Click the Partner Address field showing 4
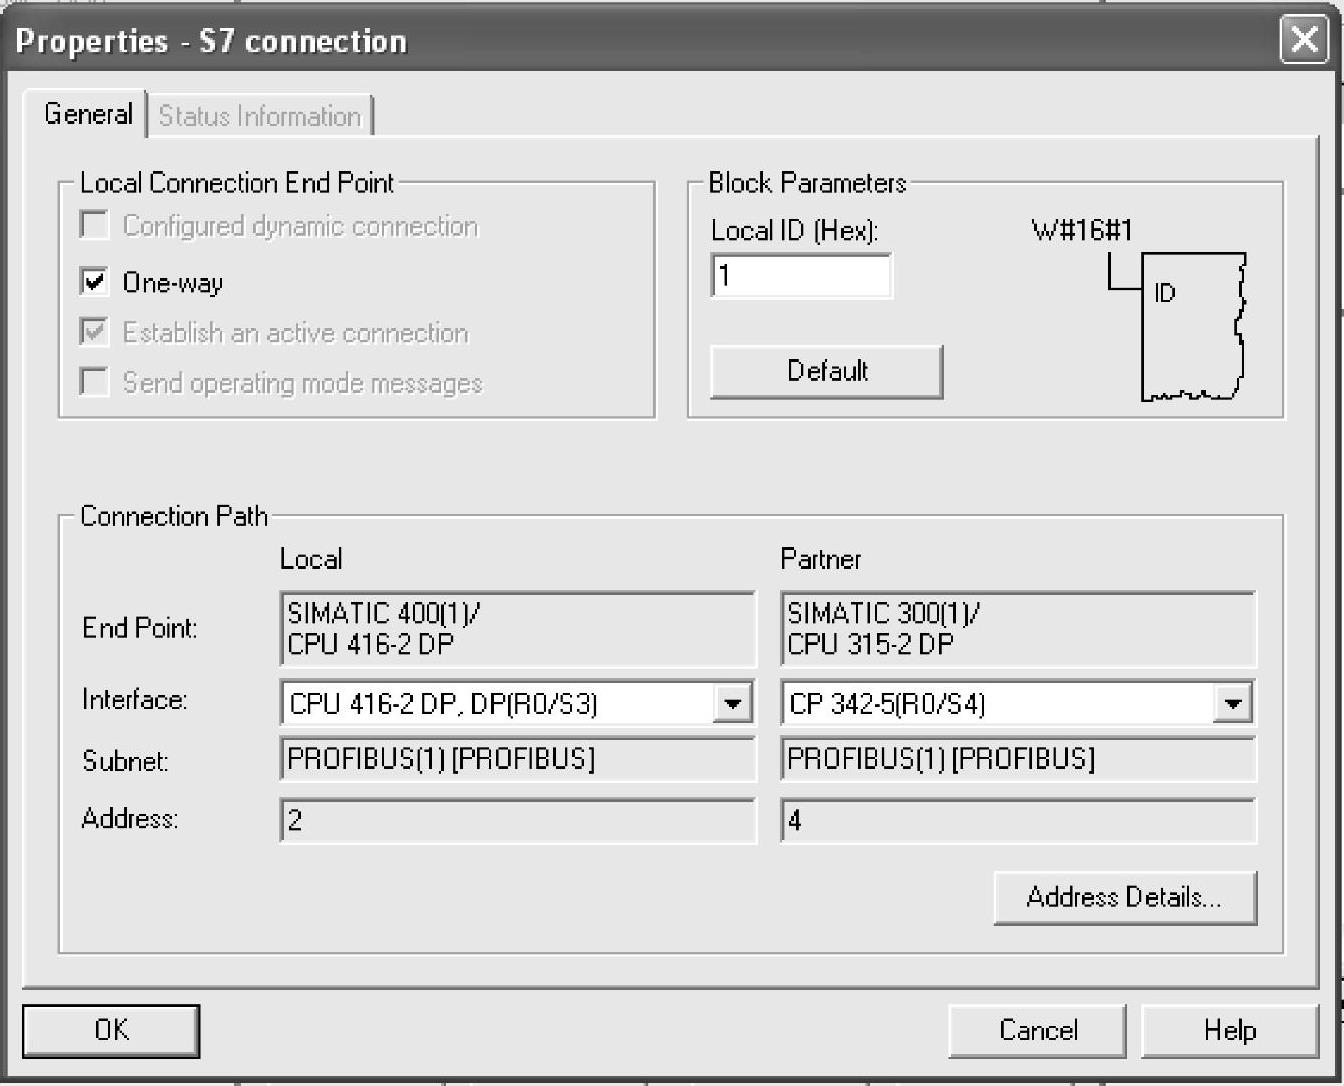 (1017, 821)
